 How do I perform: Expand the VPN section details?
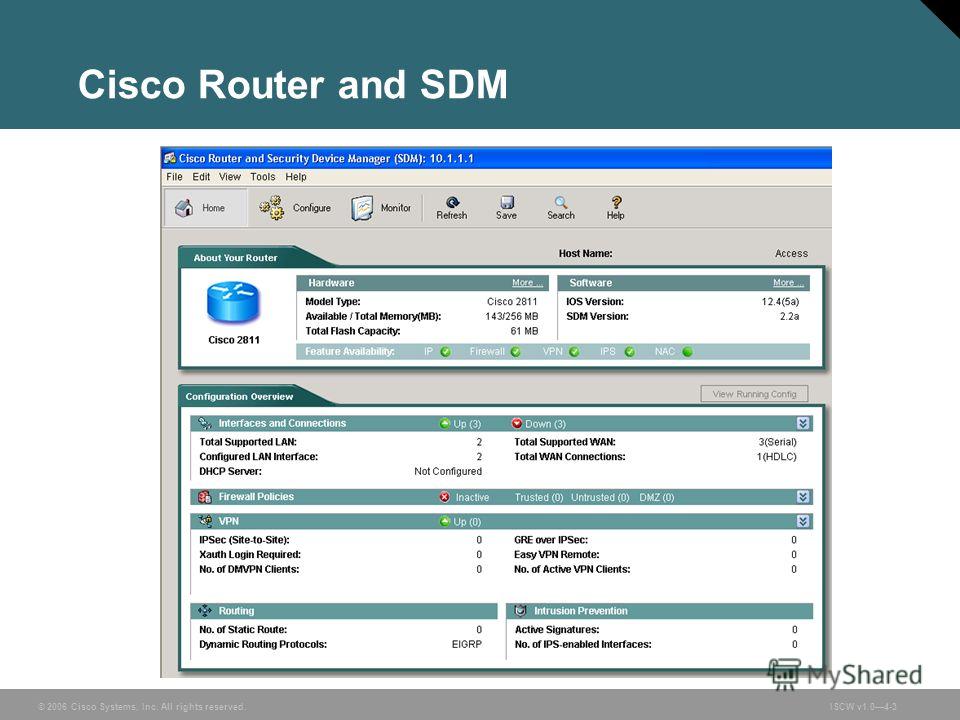tap(803, 521)
